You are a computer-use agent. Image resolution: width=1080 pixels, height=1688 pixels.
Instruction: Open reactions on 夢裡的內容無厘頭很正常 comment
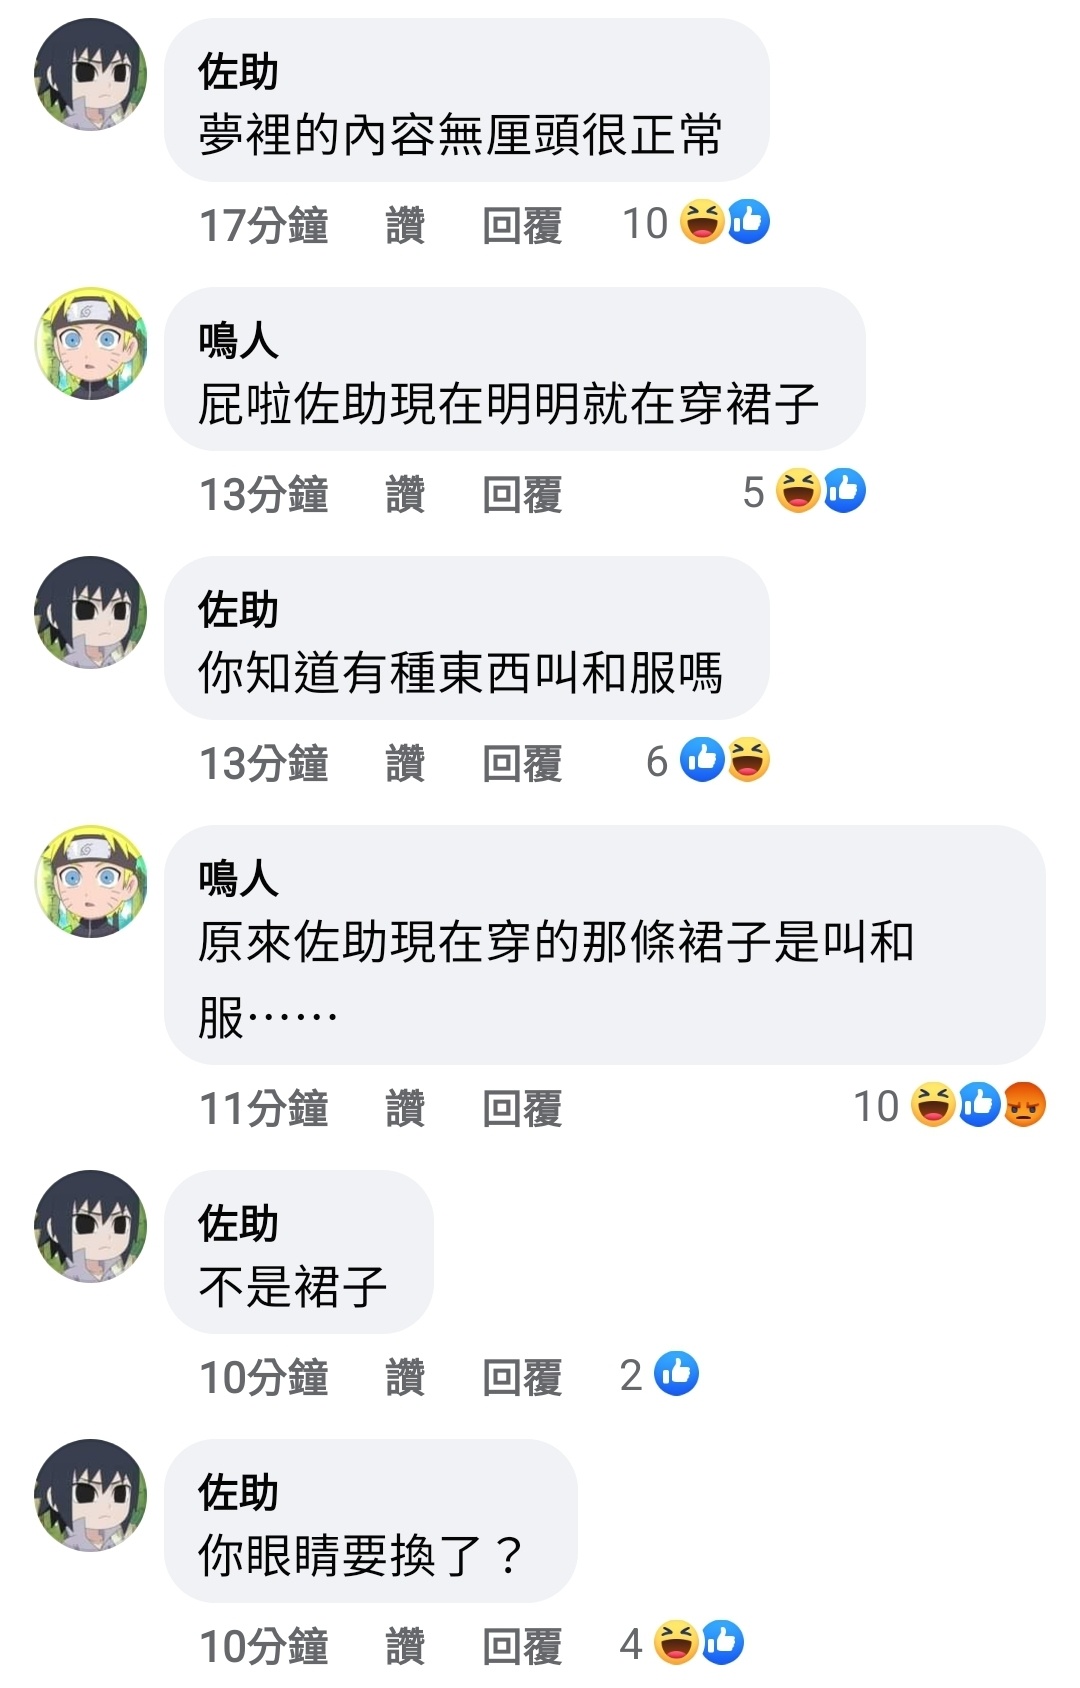coord(696,222)
